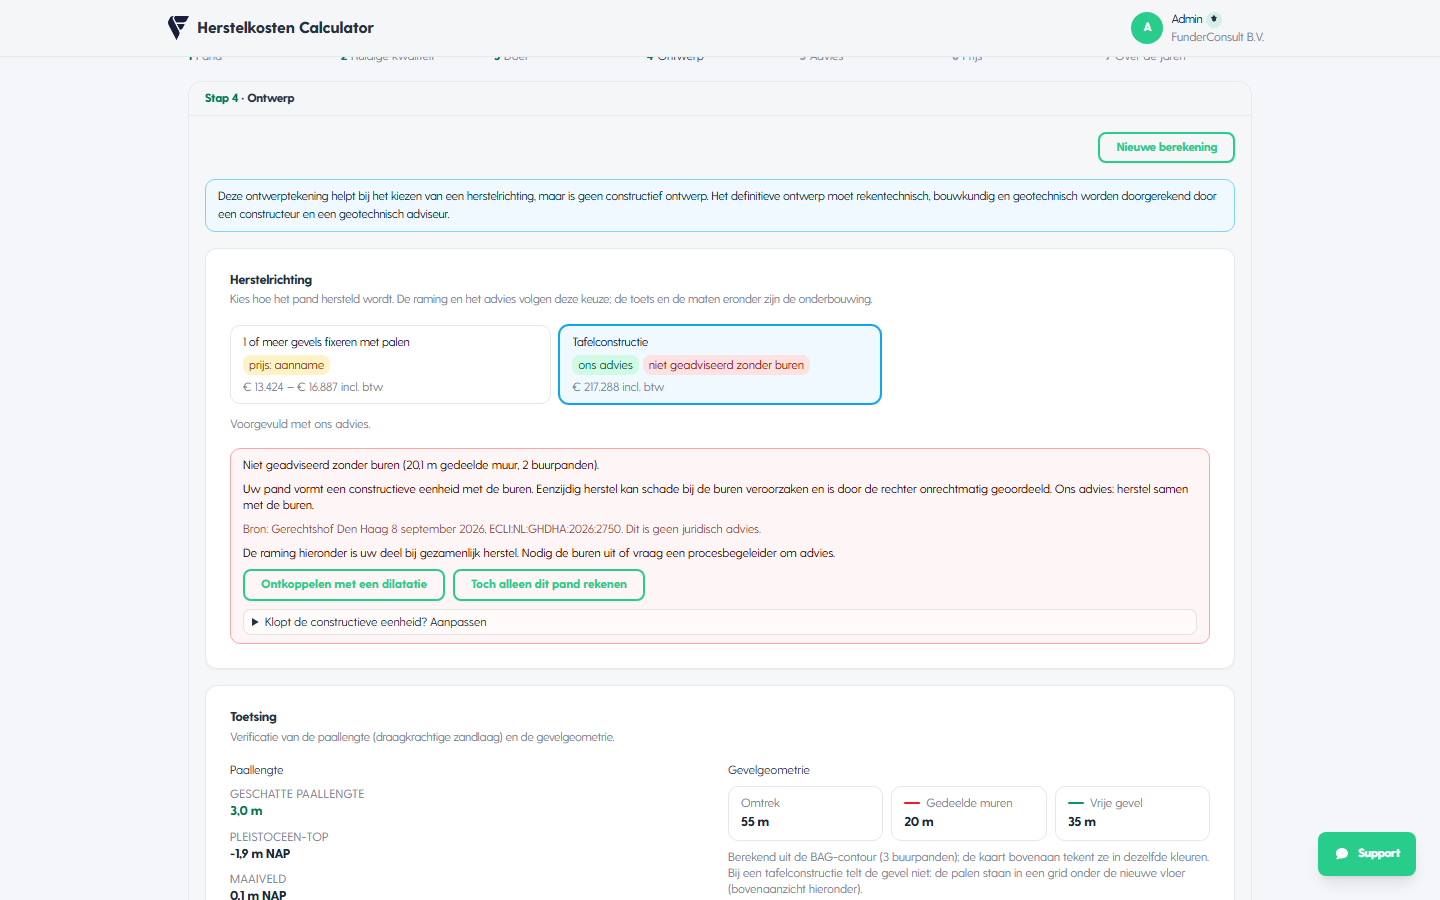Viewport: 1440px width, 900px height.
Task: Click the 'prijs: aanname' tag
Action: click(x=286, y=365)
